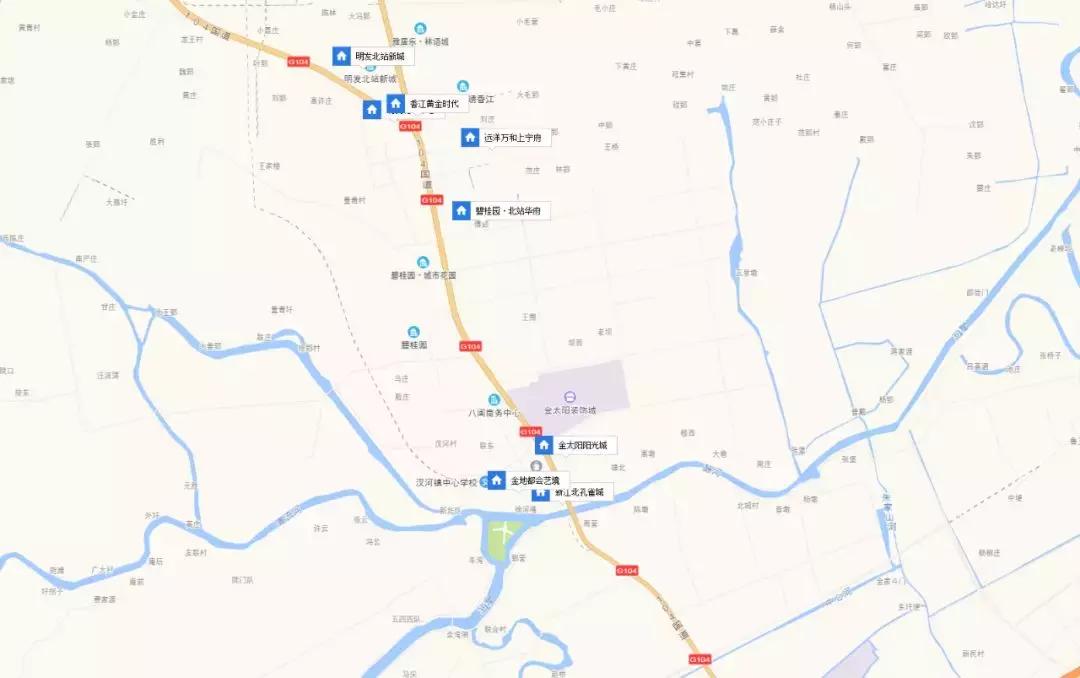Click the airport icon on the green area
Viewport: 1080px width, 678px height.
coord(504,531)
